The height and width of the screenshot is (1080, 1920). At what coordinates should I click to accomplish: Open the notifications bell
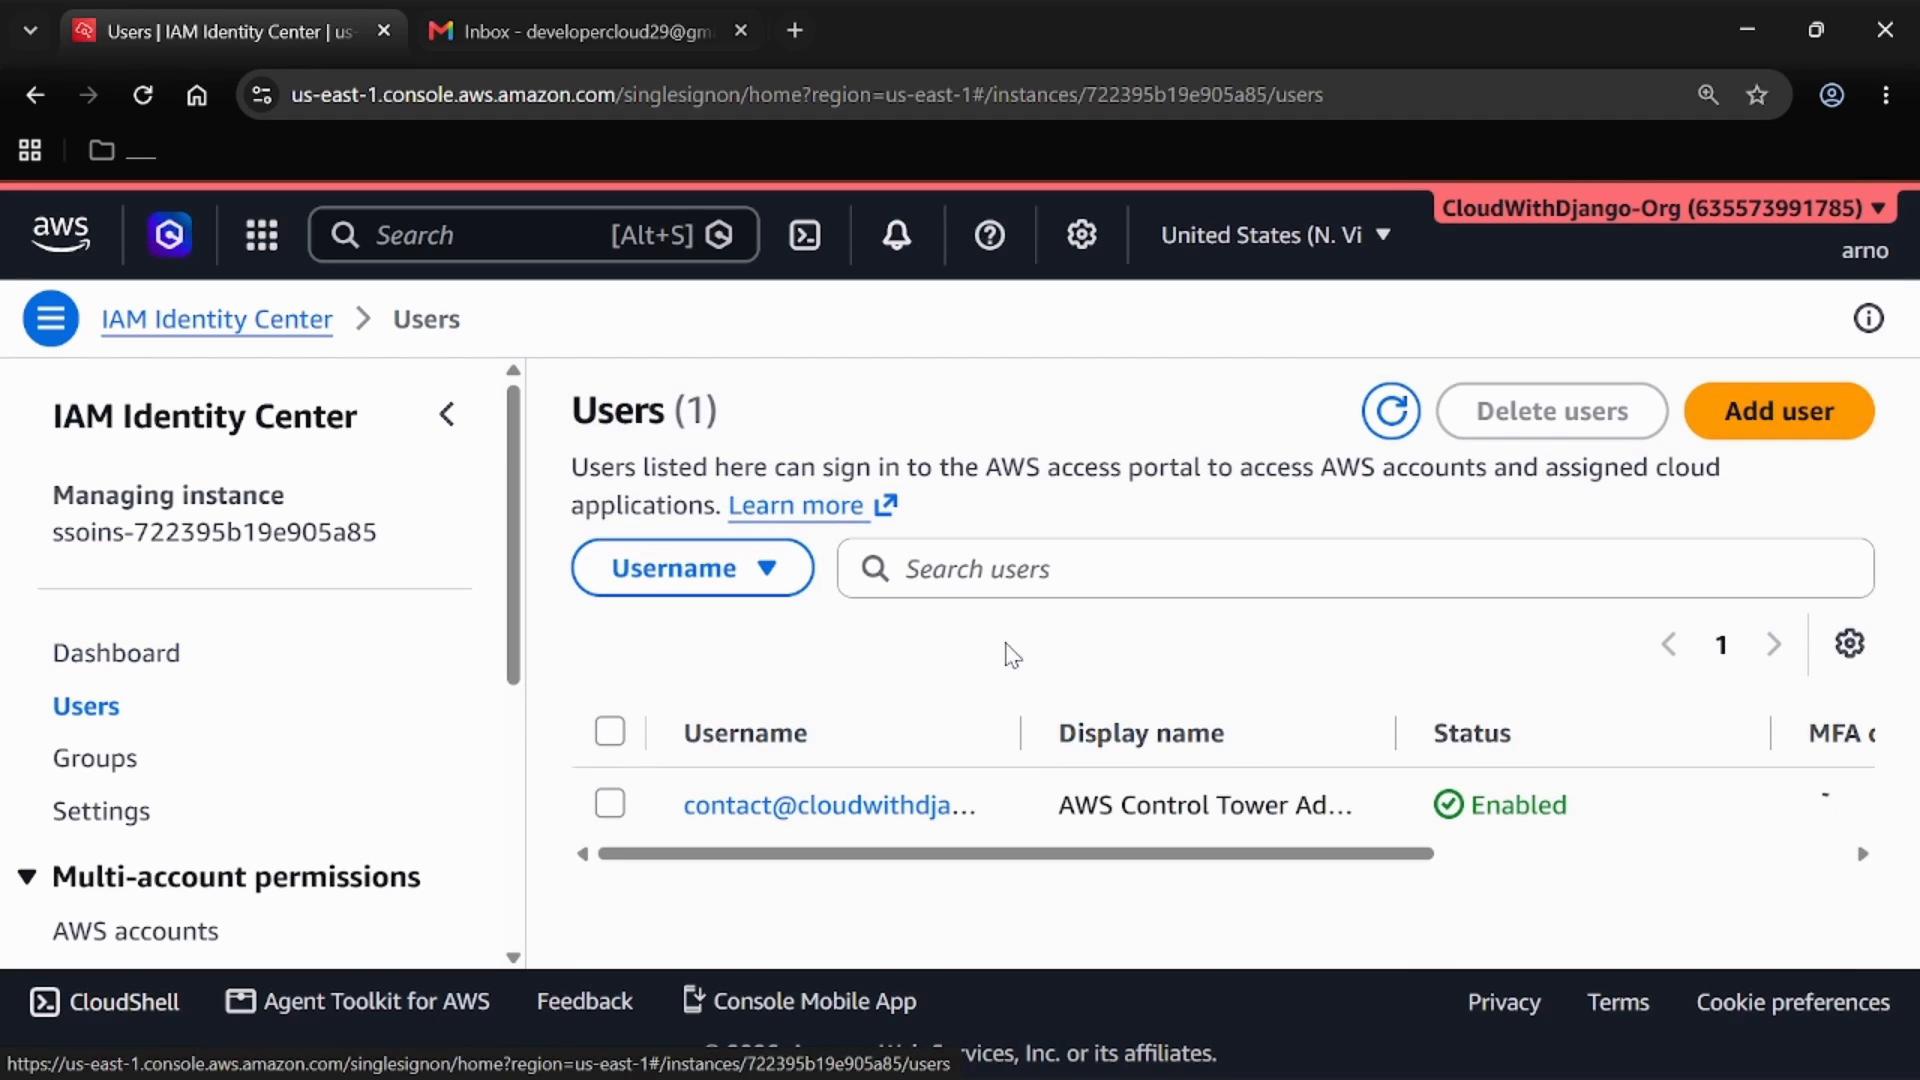(x=897, y=235)
